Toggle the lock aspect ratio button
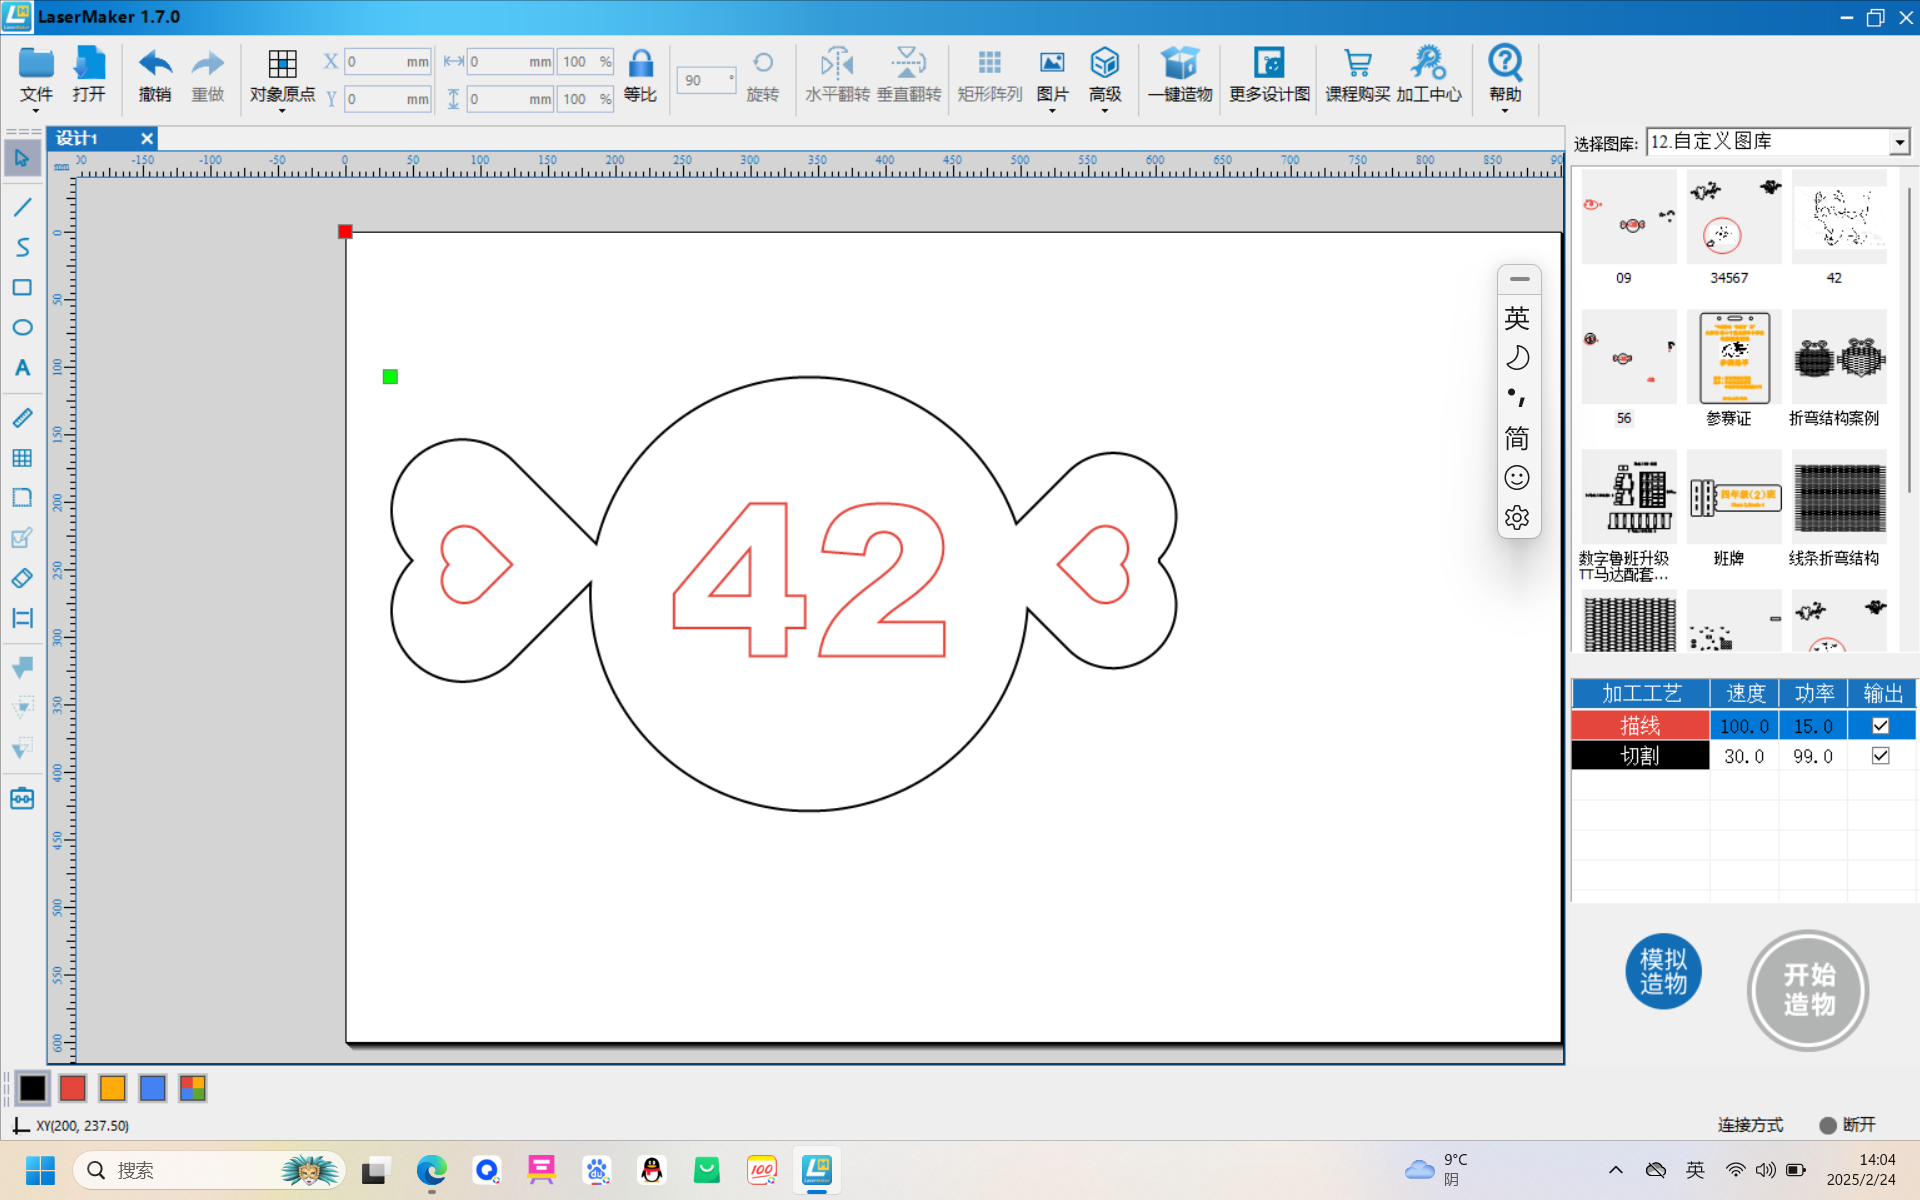Image resolution: width=1920 pixels, height=1200 pixels. point(640,65)
